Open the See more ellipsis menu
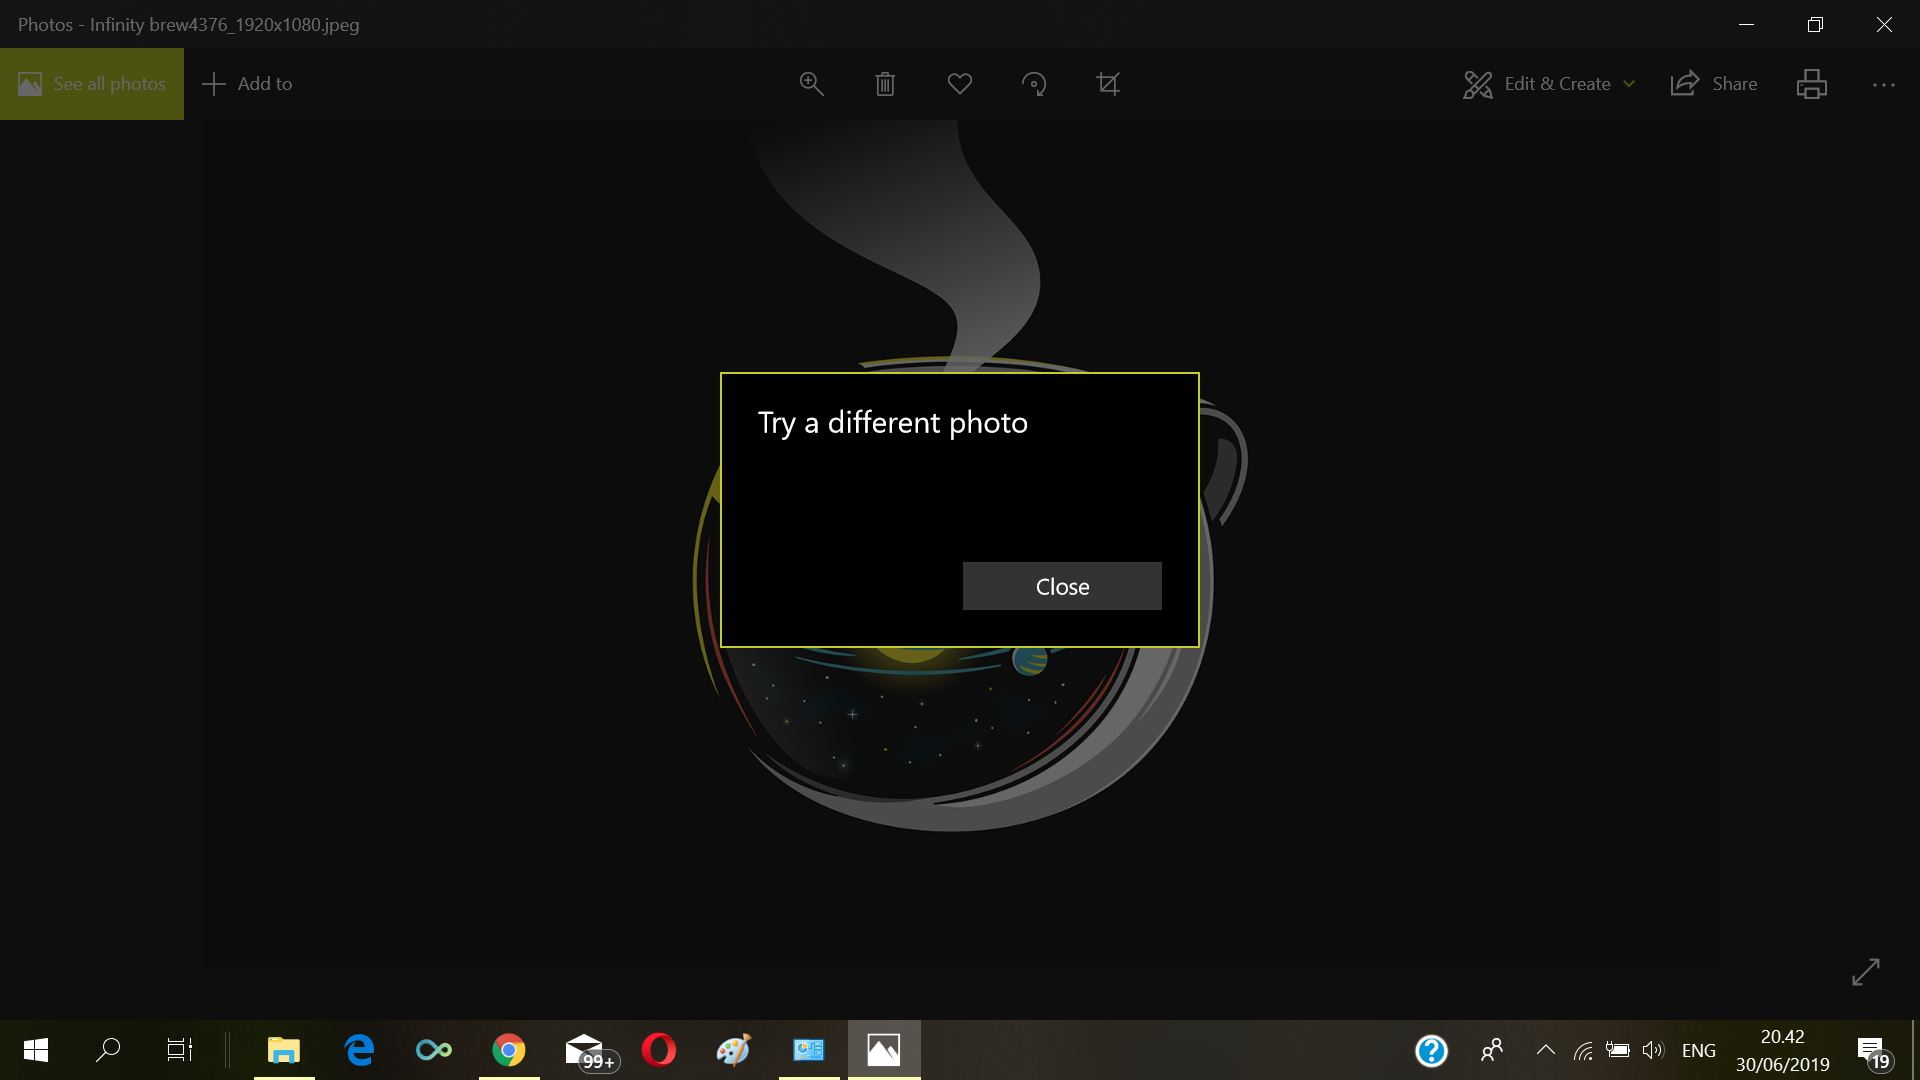Viewport: 1920px width, 1080px height. pos(1884,85)
